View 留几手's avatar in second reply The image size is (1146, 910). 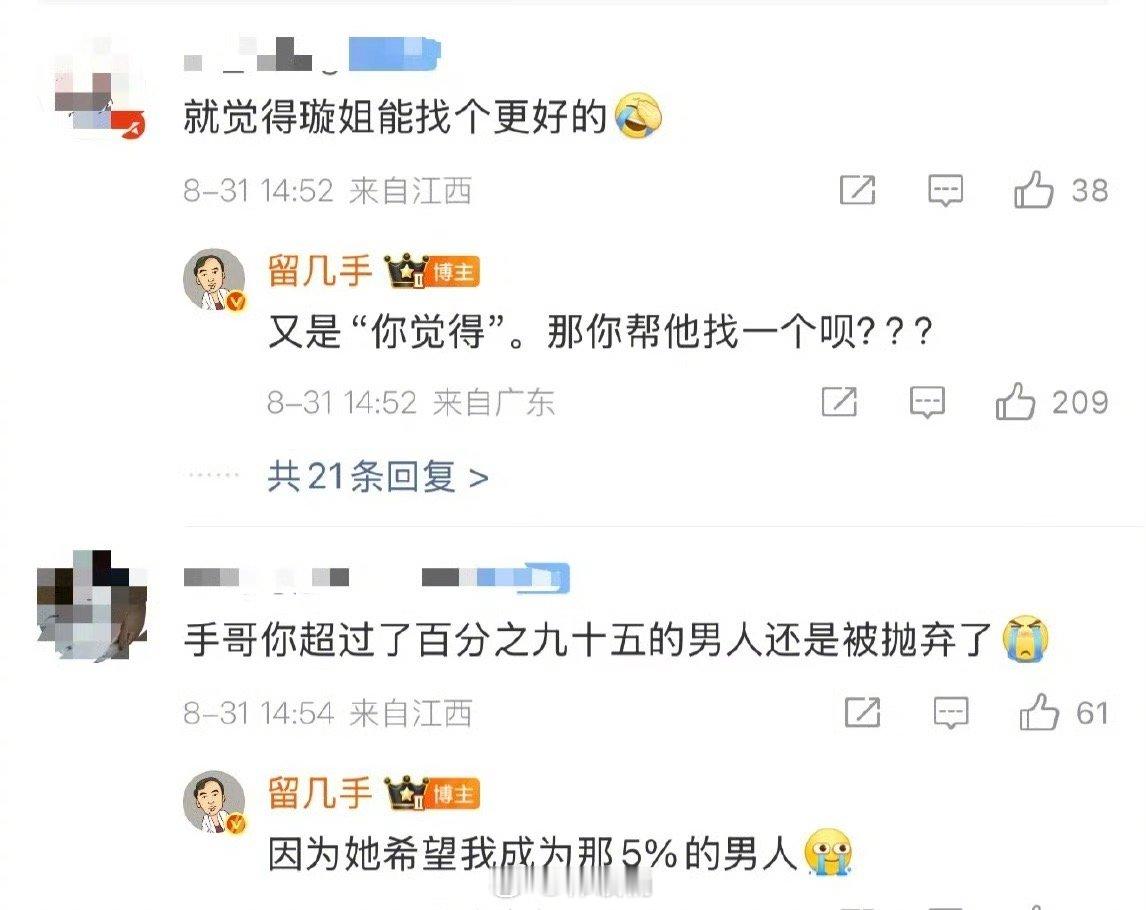(x=214, y=802)
